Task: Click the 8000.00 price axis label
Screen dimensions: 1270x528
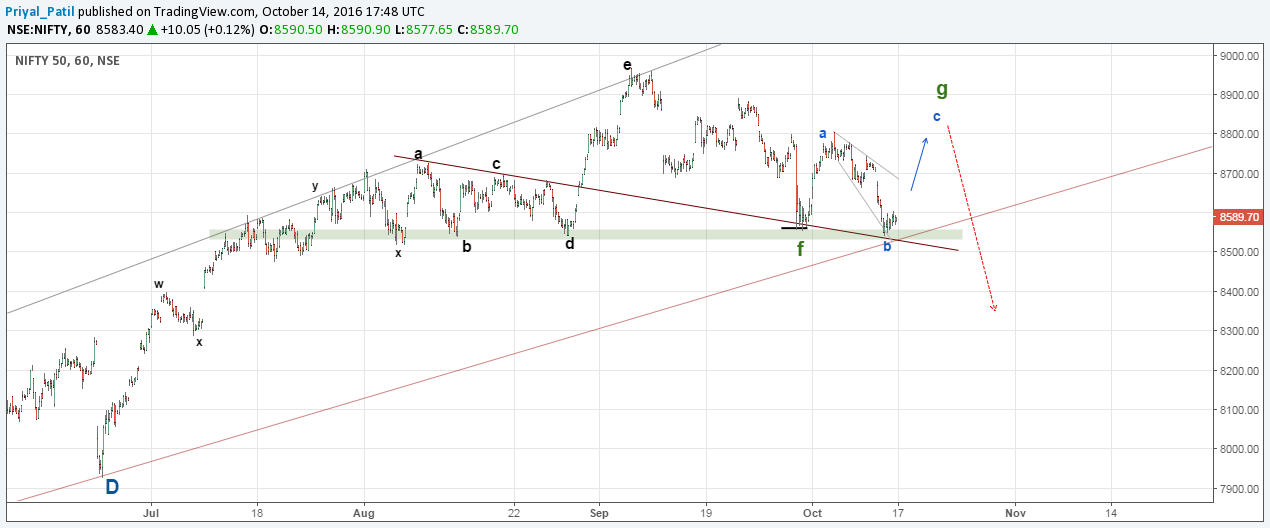Action: click(1239, 449)
